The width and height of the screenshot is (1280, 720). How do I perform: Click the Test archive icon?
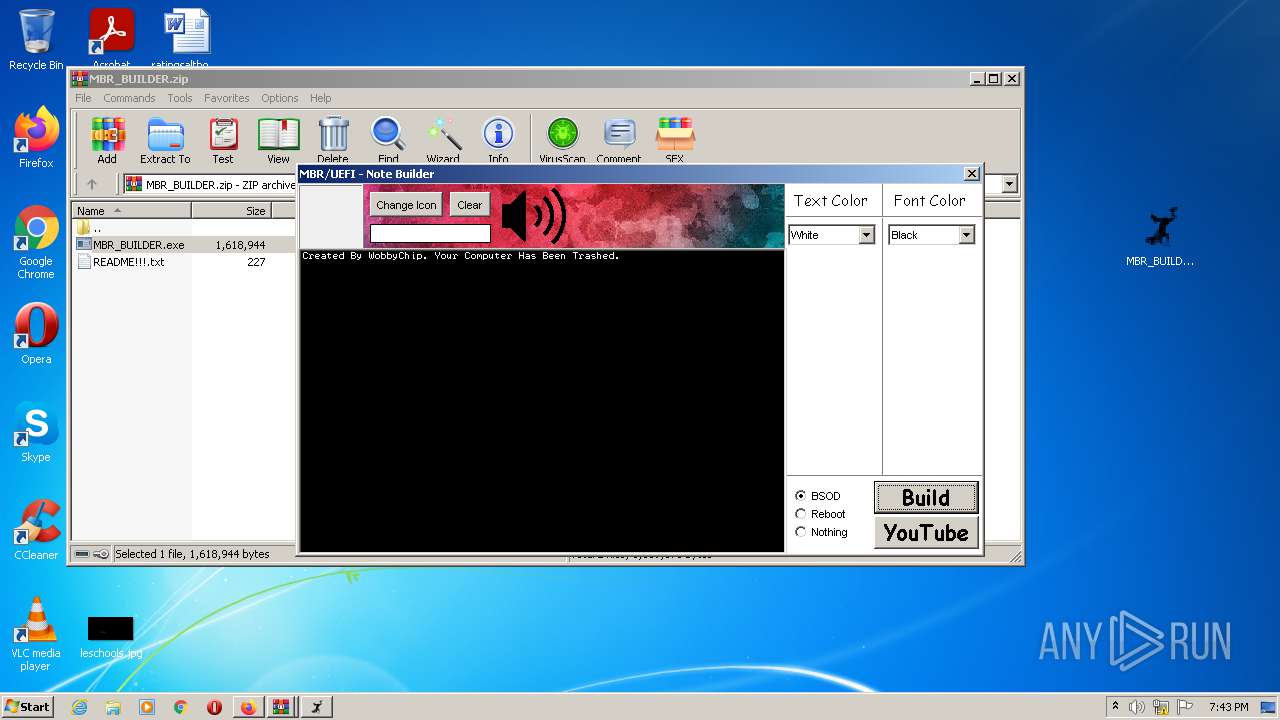pyautogui.click(x=223, y=139)
